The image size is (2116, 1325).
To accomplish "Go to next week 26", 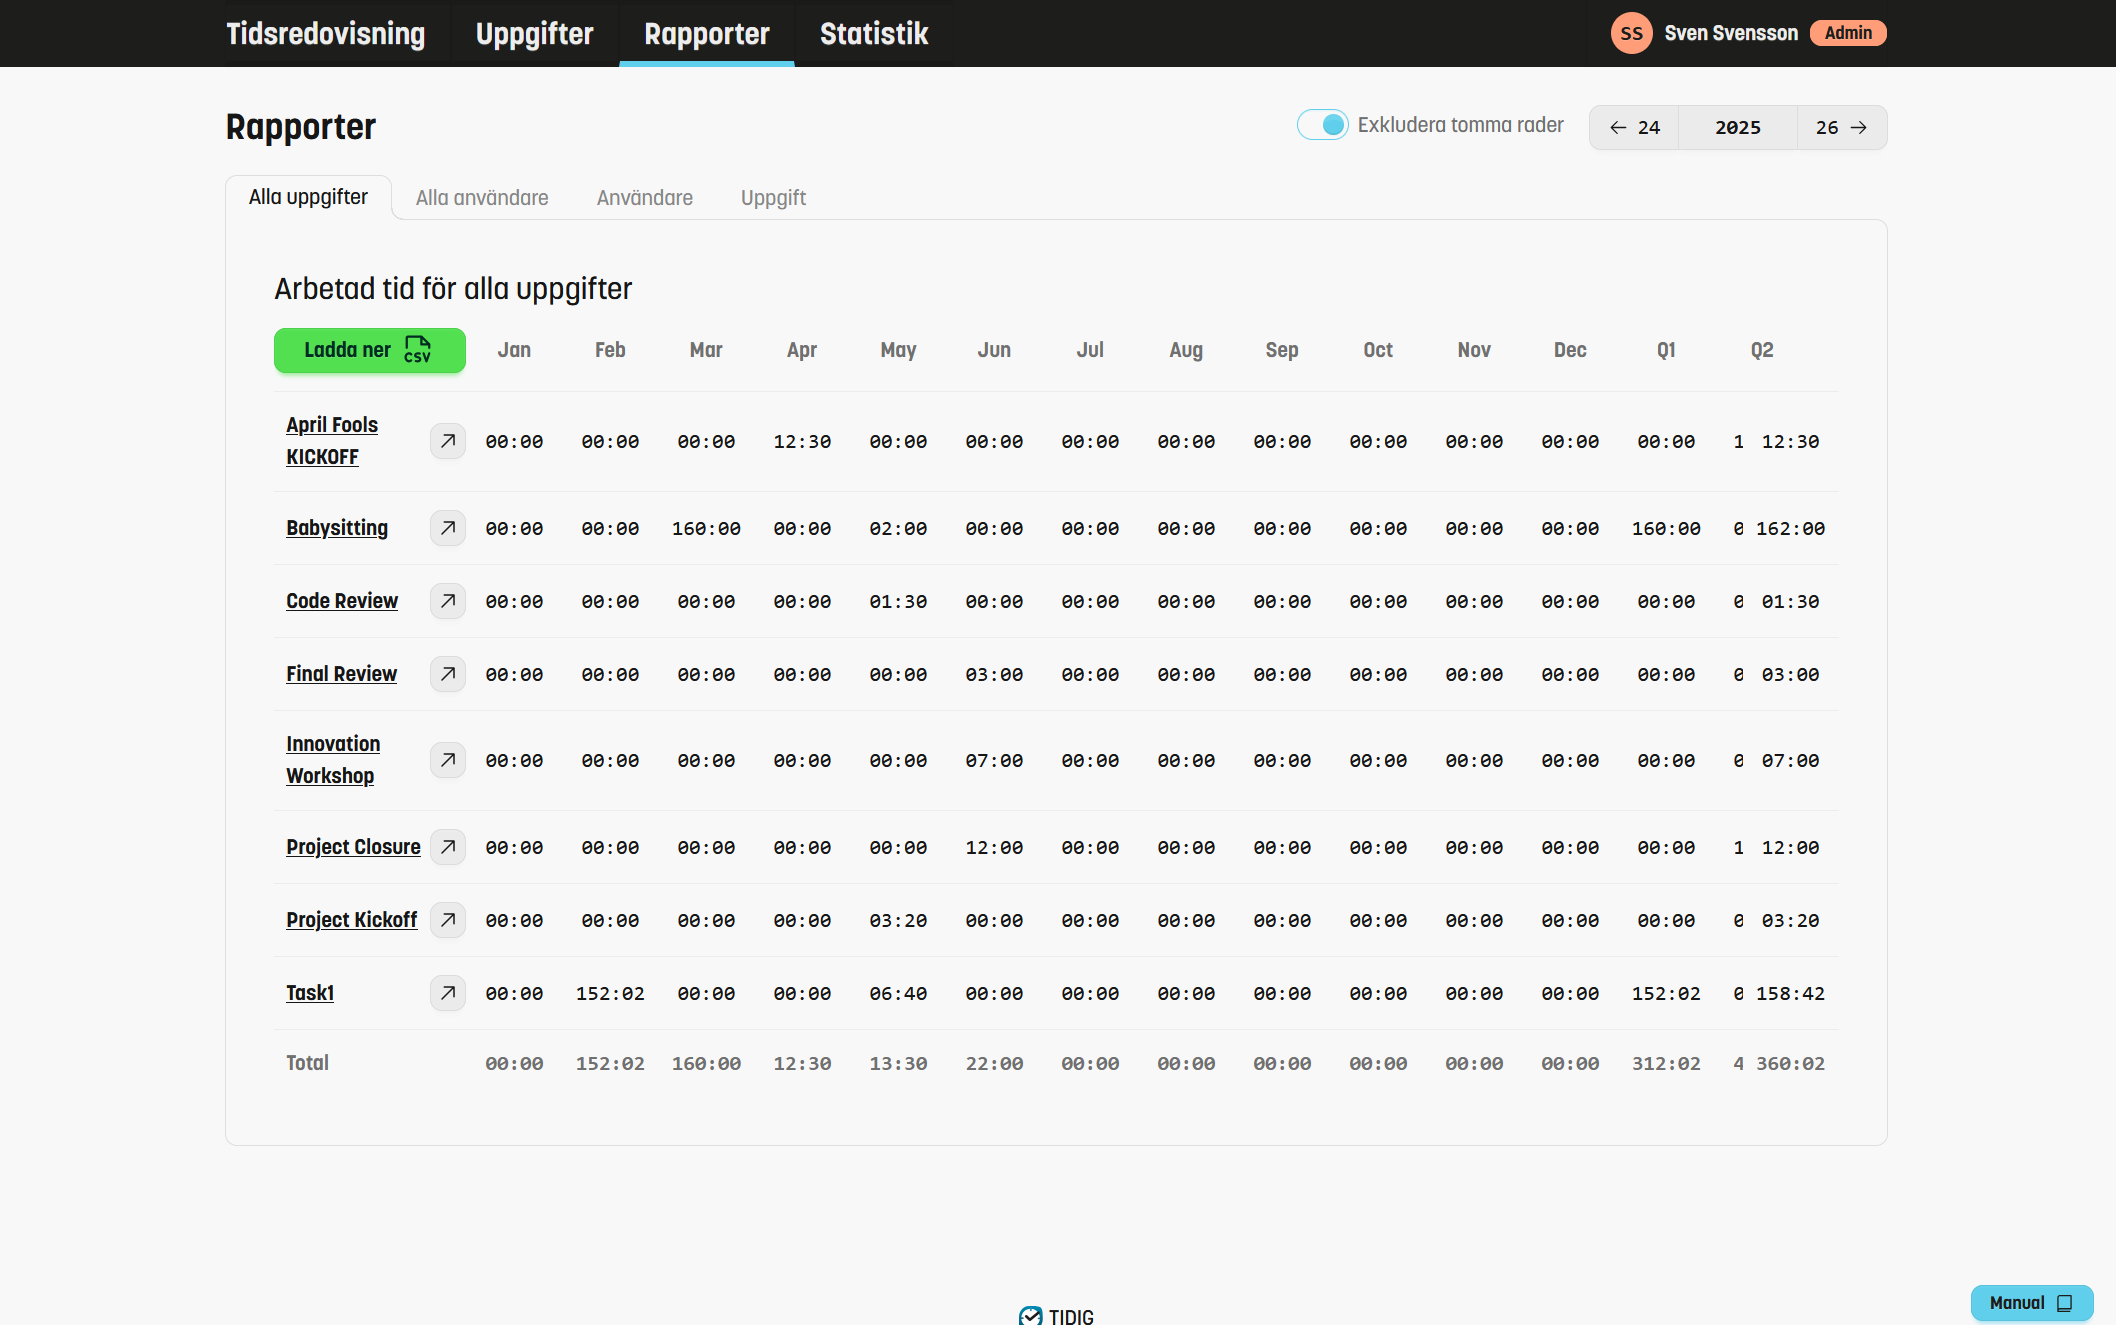I will point(1841,128).
